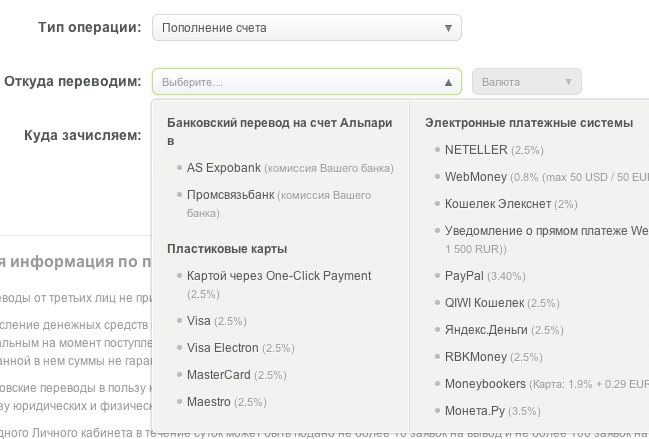The height and width of the screenshot is (439, 649).
Task: Click the Тип операции label
Action: (89, 27)
